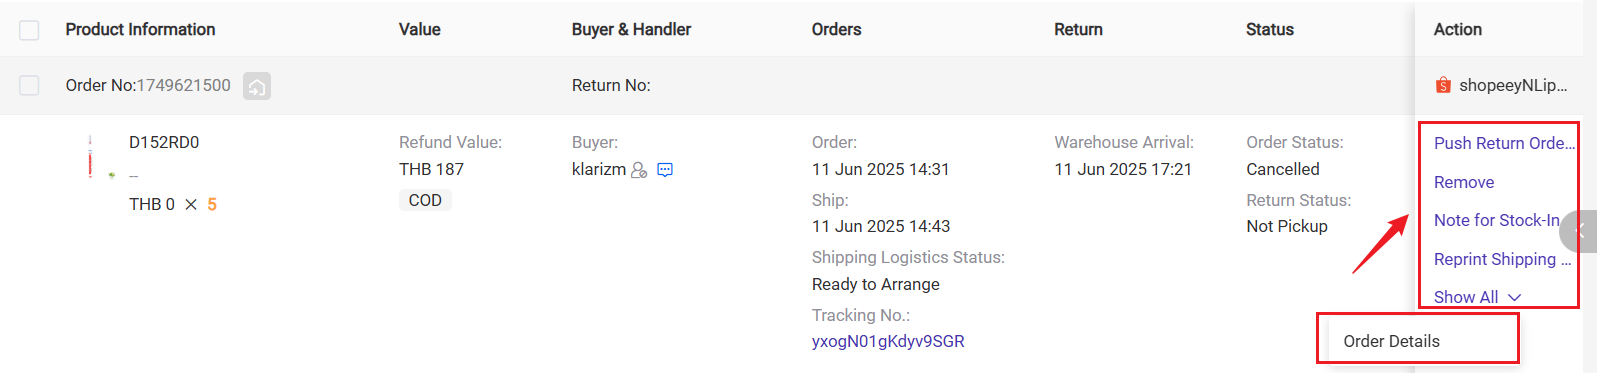Click the shopeeyNLip store name
This screenshot has width=1597, height=373.
click(1513, 85)
